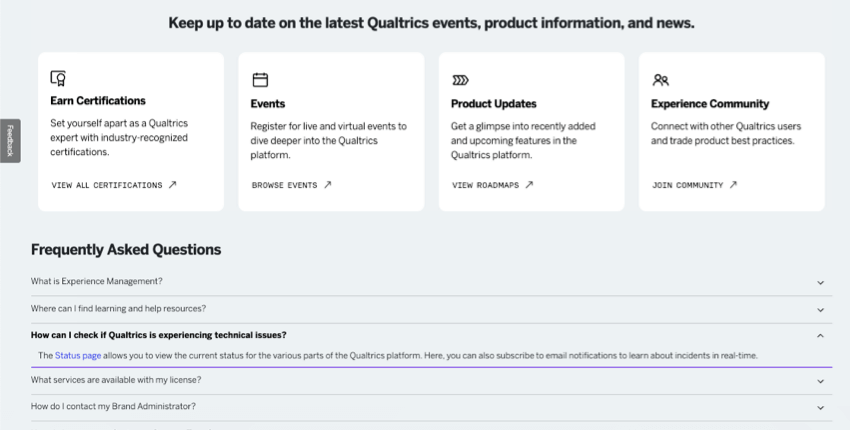
Task: Click the 'What is Experience Management?' question text
Action: [x=97, y=281]
